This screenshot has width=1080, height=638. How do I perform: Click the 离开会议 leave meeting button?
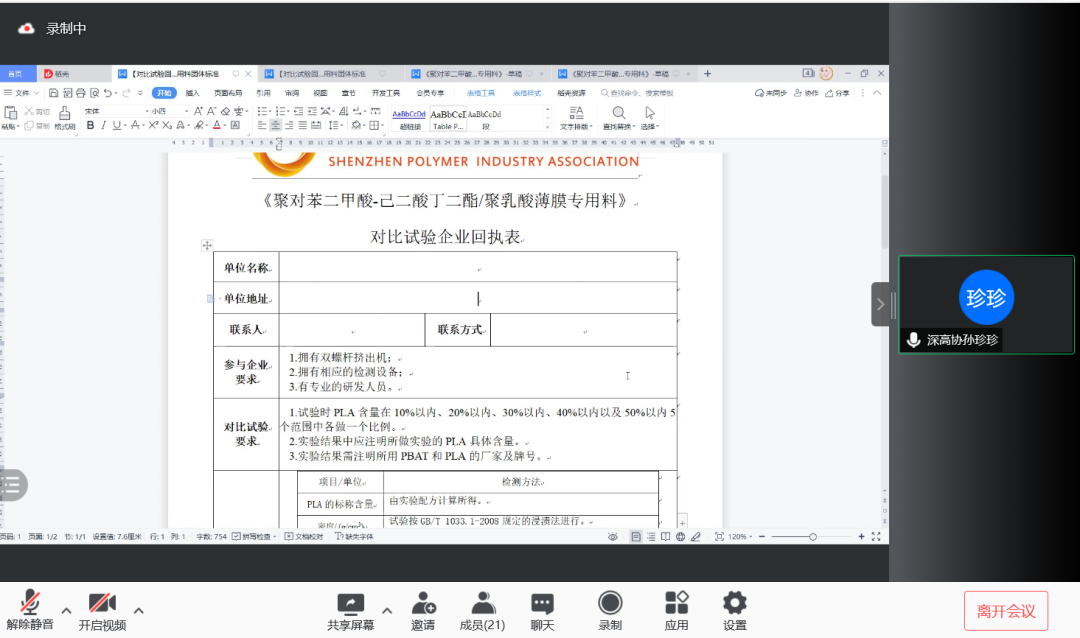tap(1006, 611)
